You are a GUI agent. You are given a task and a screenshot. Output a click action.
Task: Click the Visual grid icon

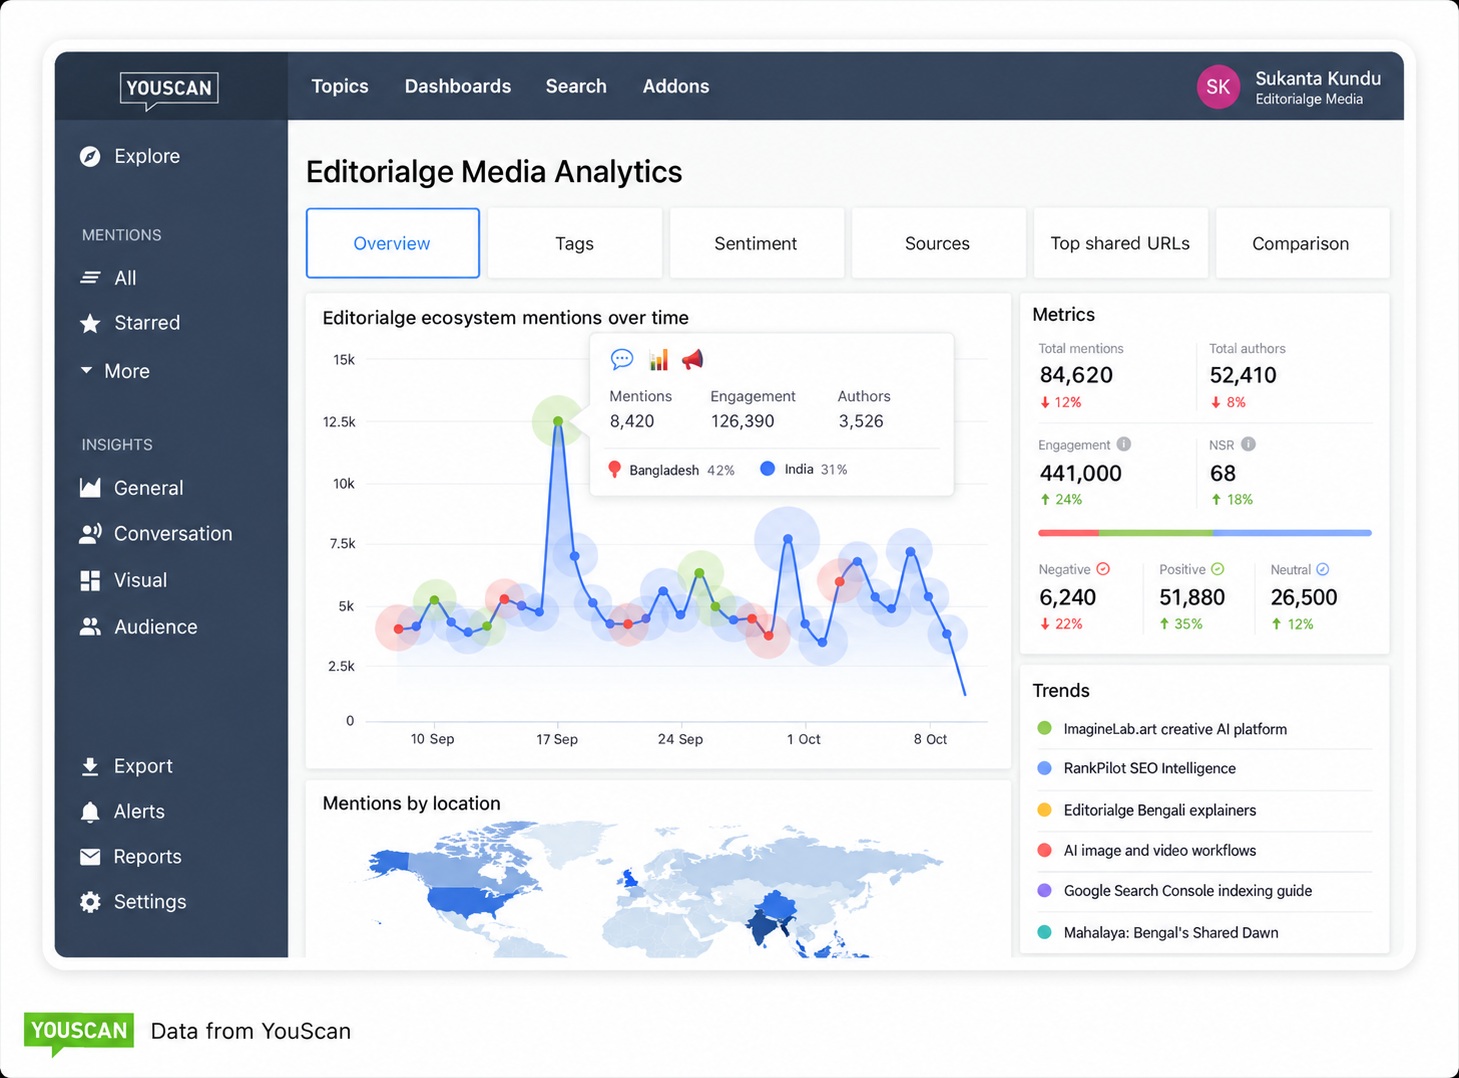coord(90,580)
